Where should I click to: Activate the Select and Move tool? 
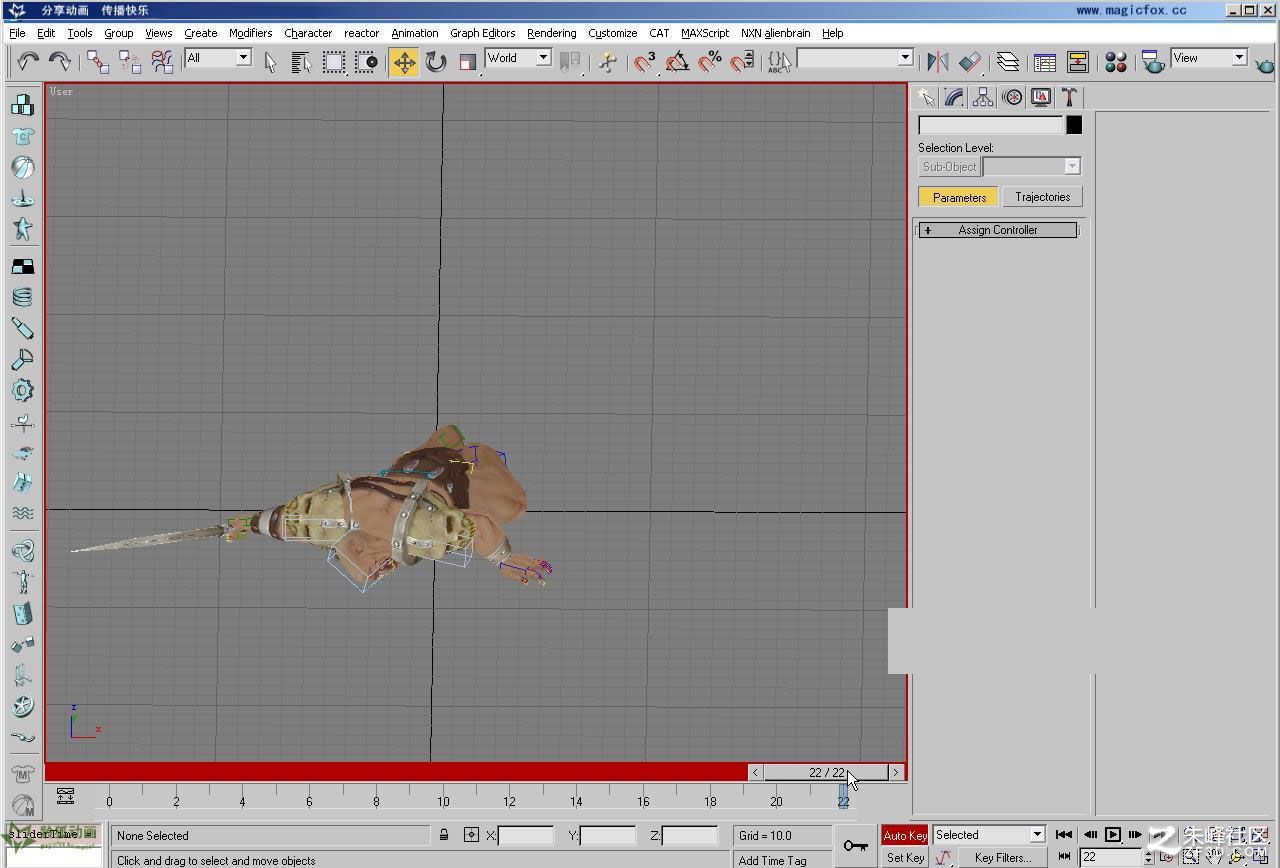point(404,62)
